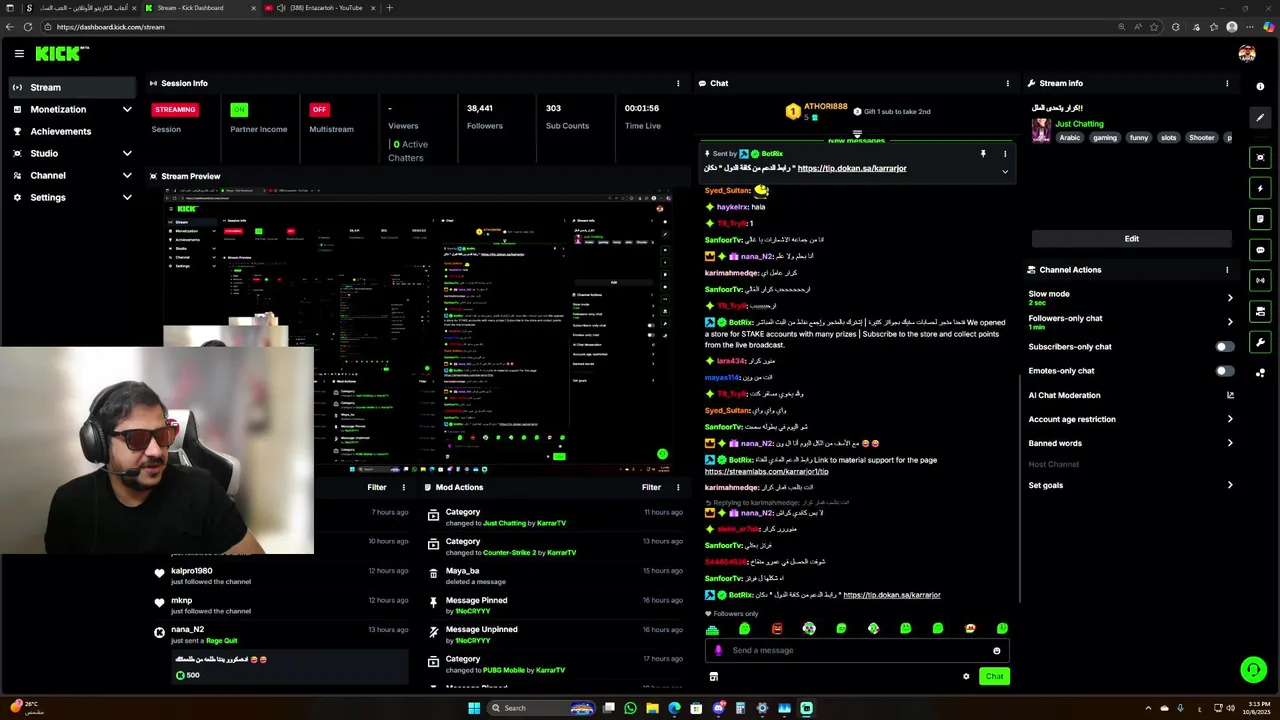Open Achievements in the sidebar

(72, 131)
